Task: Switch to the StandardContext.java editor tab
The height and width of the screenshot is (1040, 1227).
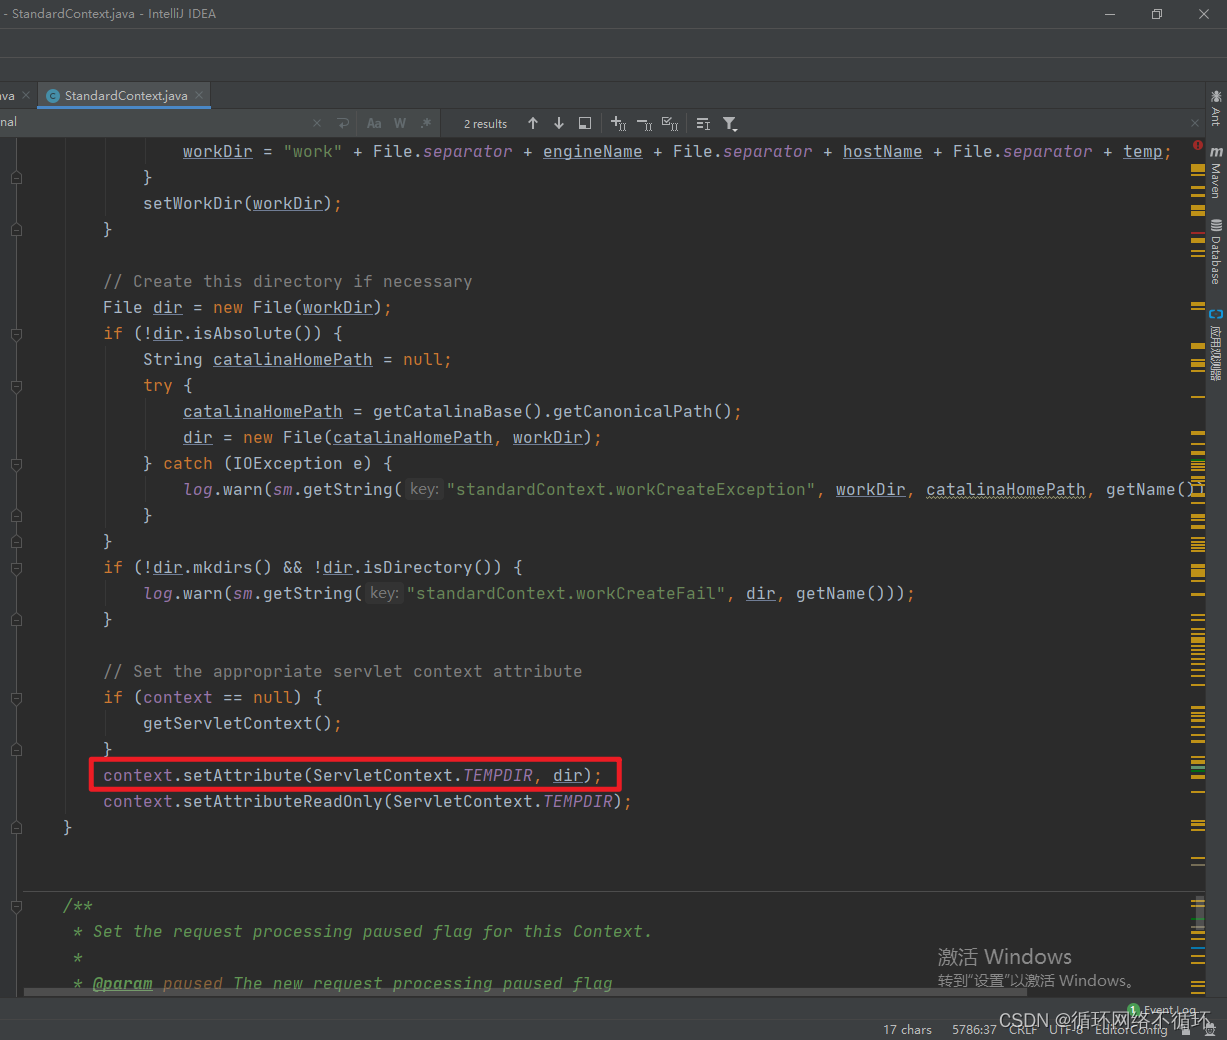Action: tap(122, 95)
